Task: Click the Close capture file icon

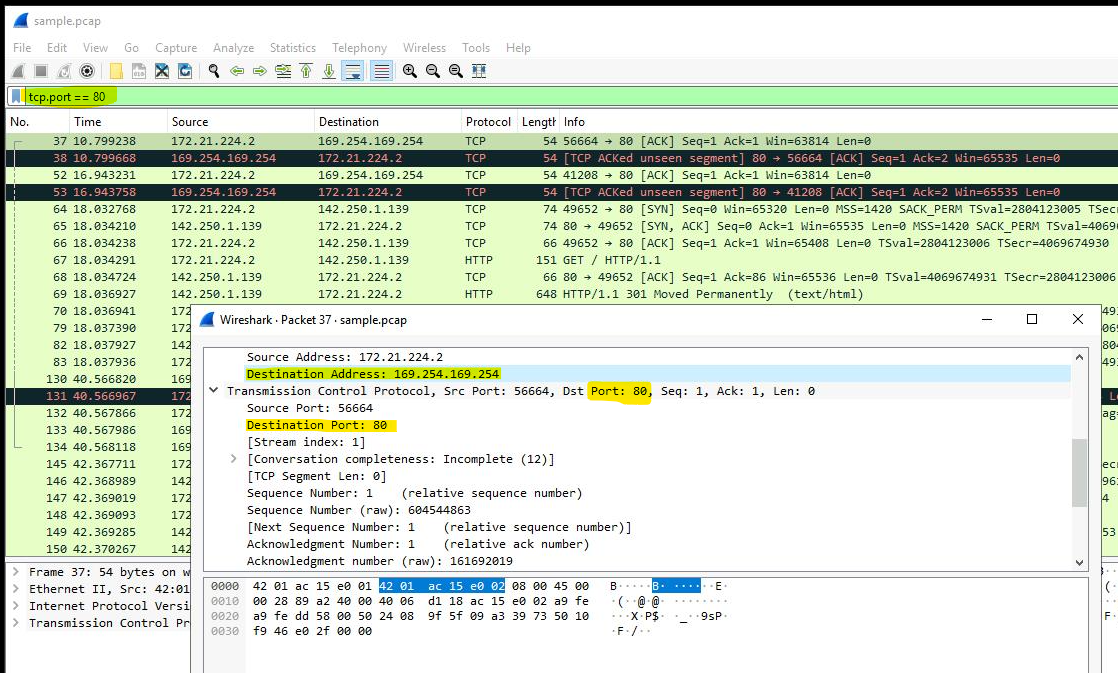Action: 161,71
